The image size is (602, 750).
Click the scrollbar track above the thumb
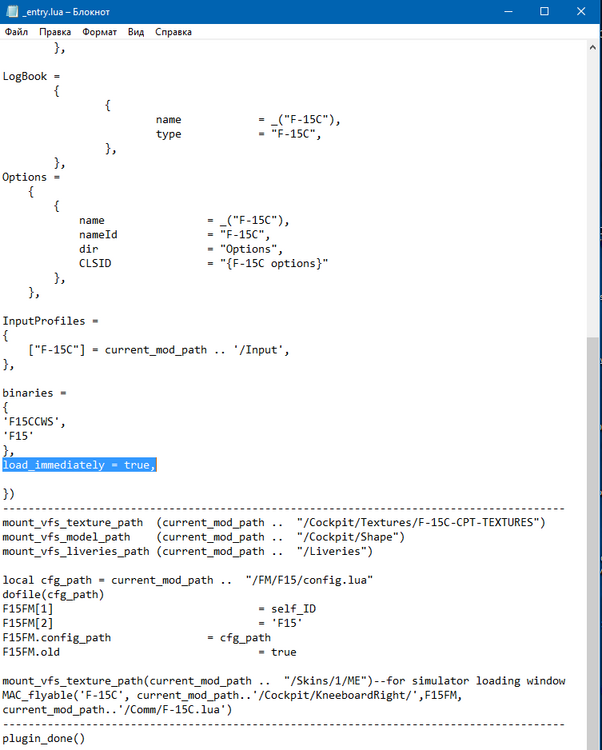(x=592, y=195)
